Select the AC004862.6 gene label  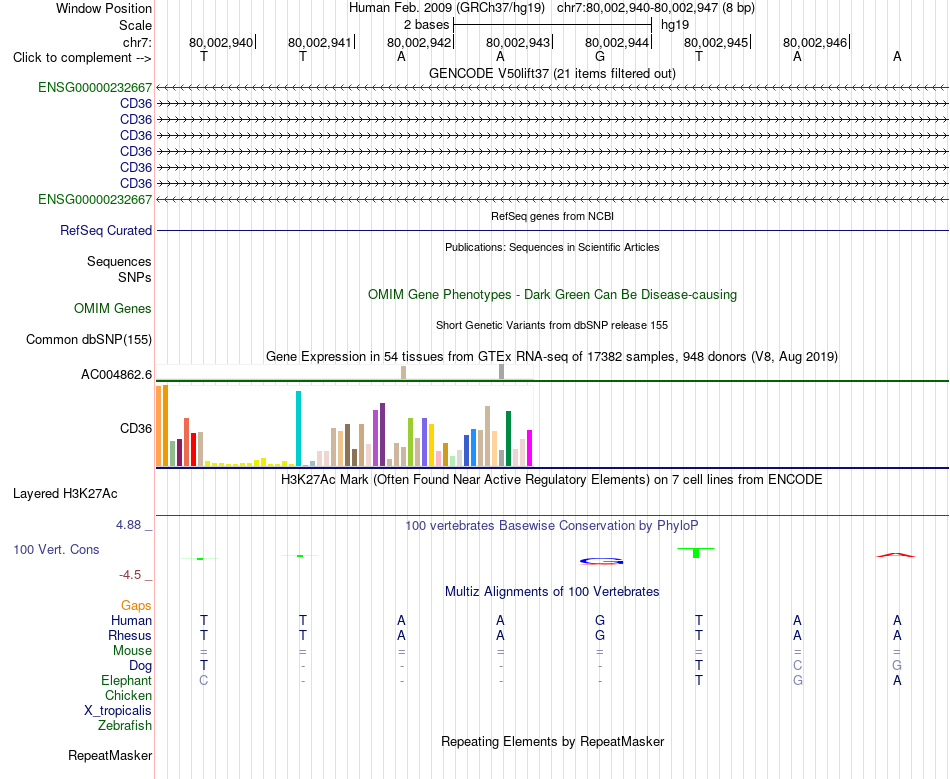(116, 374)
